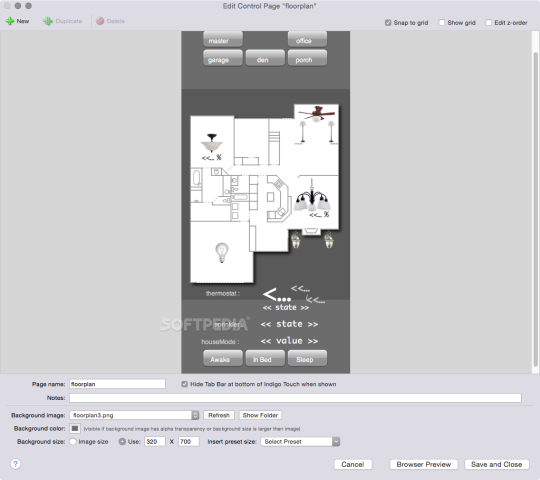Screen dimensions: 540x480
Task: Click the Duplicate toolbar icon
Action: coord(47,21)
